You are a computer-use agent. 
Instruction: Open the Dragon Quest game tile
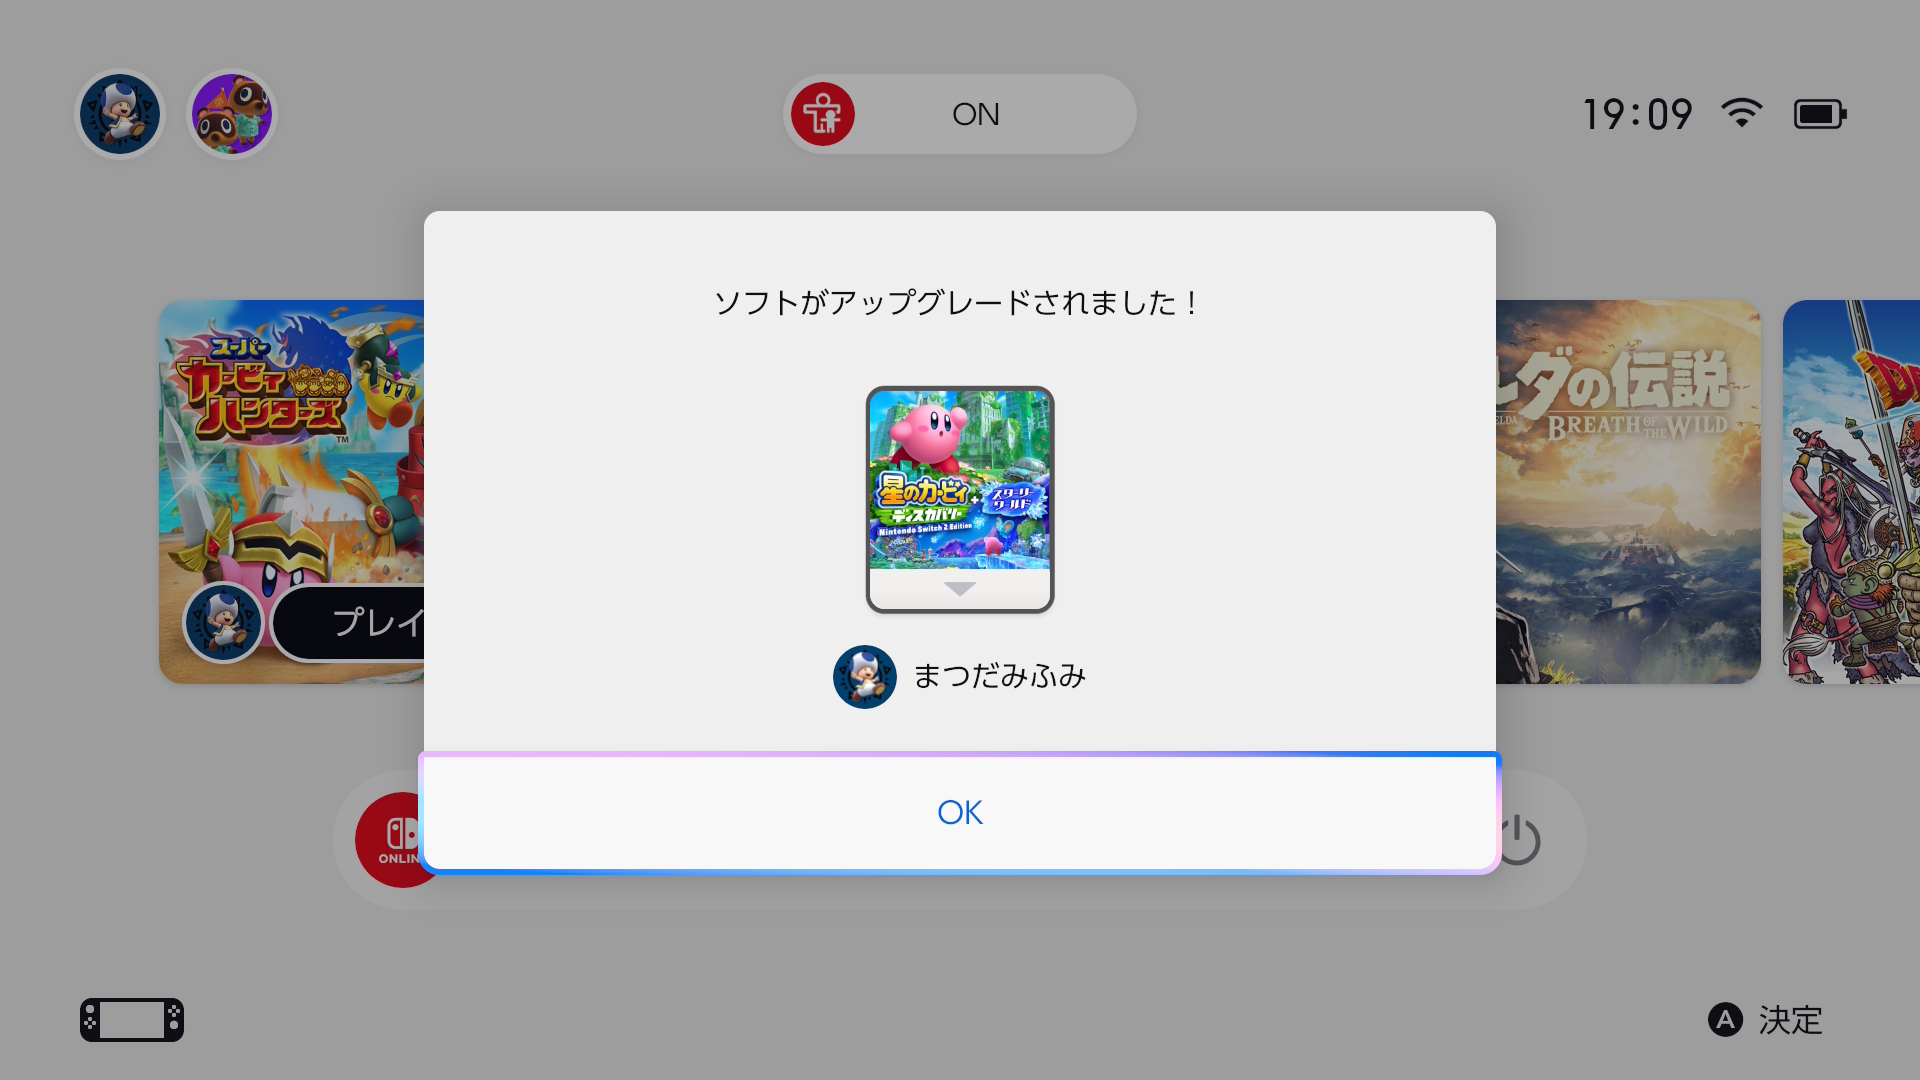point(1851,492)
